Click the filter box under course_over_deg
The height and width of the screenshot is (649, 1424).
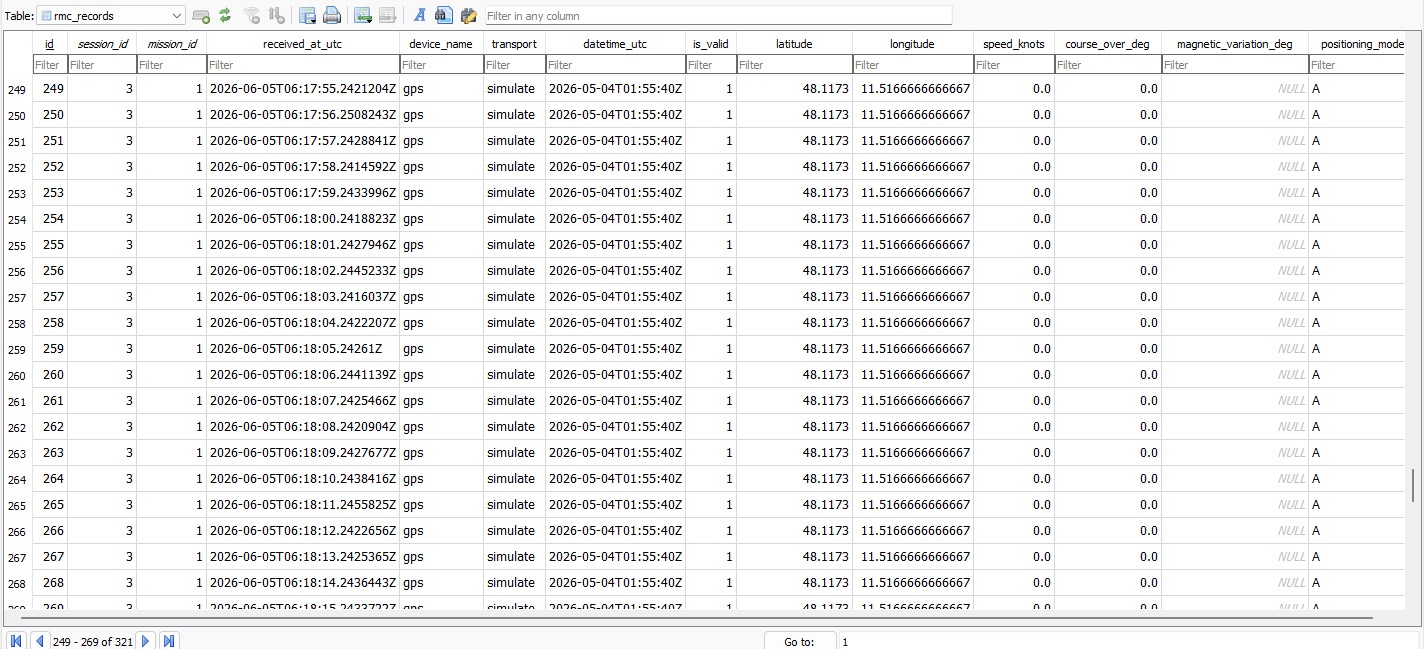(x=1108, y=65)
